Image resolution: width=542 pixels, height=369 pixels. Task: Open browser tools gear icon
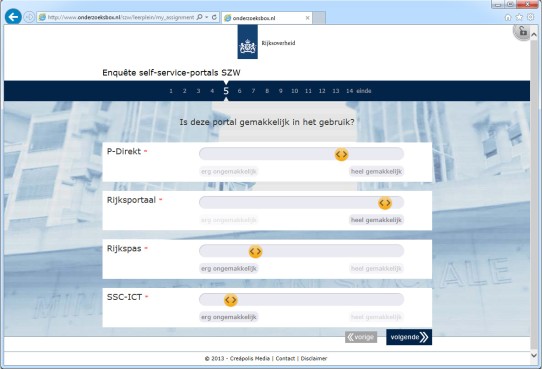coord(531,17)
